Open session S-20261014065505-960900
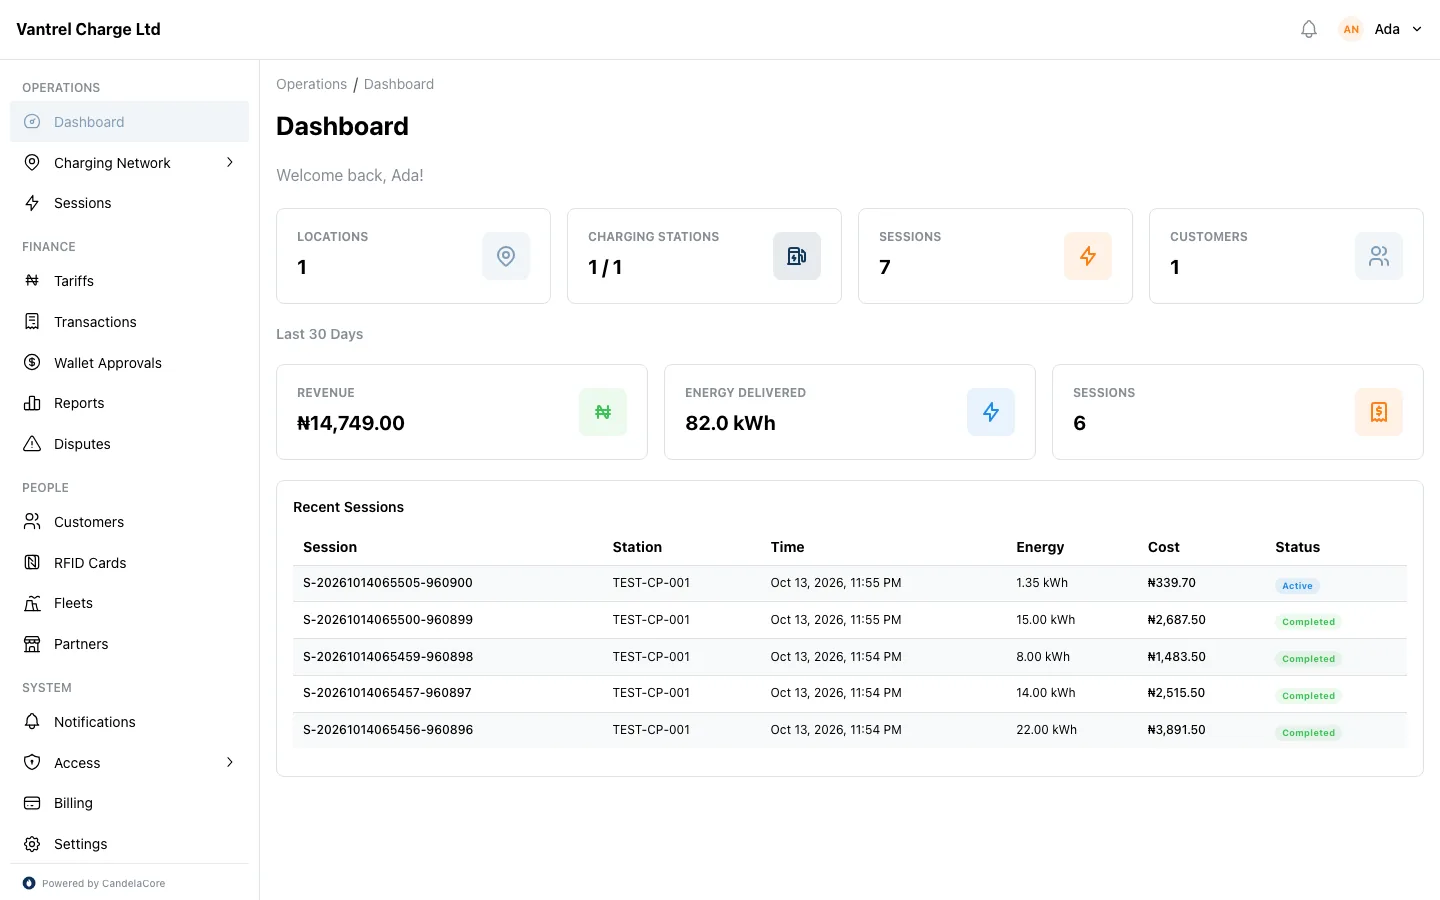 [x=388, y=583]
